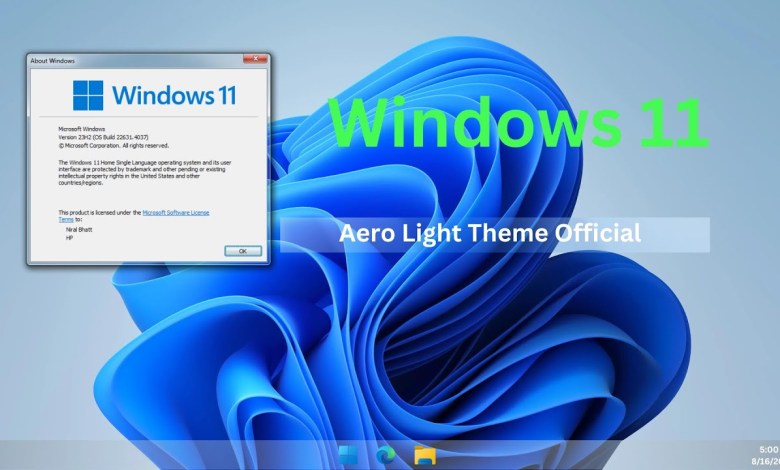Viewport: 780px width, 470px height.
Task: Click the green Windows 11 heading text
Action: coord(518,122)
